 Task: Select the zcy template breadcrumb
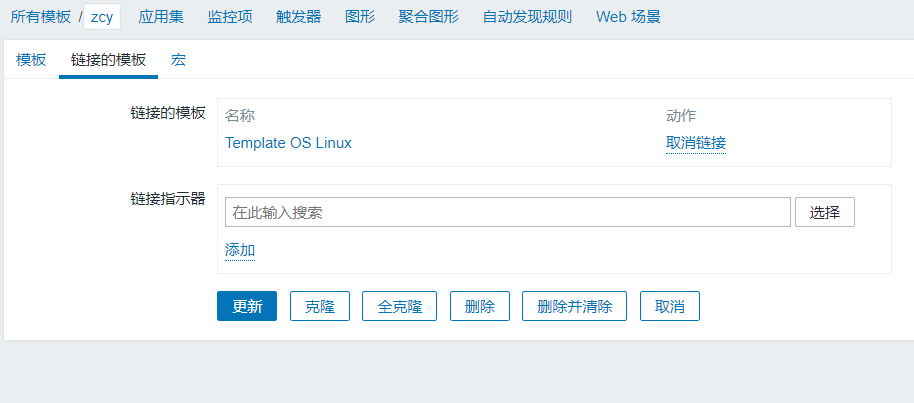(x=102, y=17)
